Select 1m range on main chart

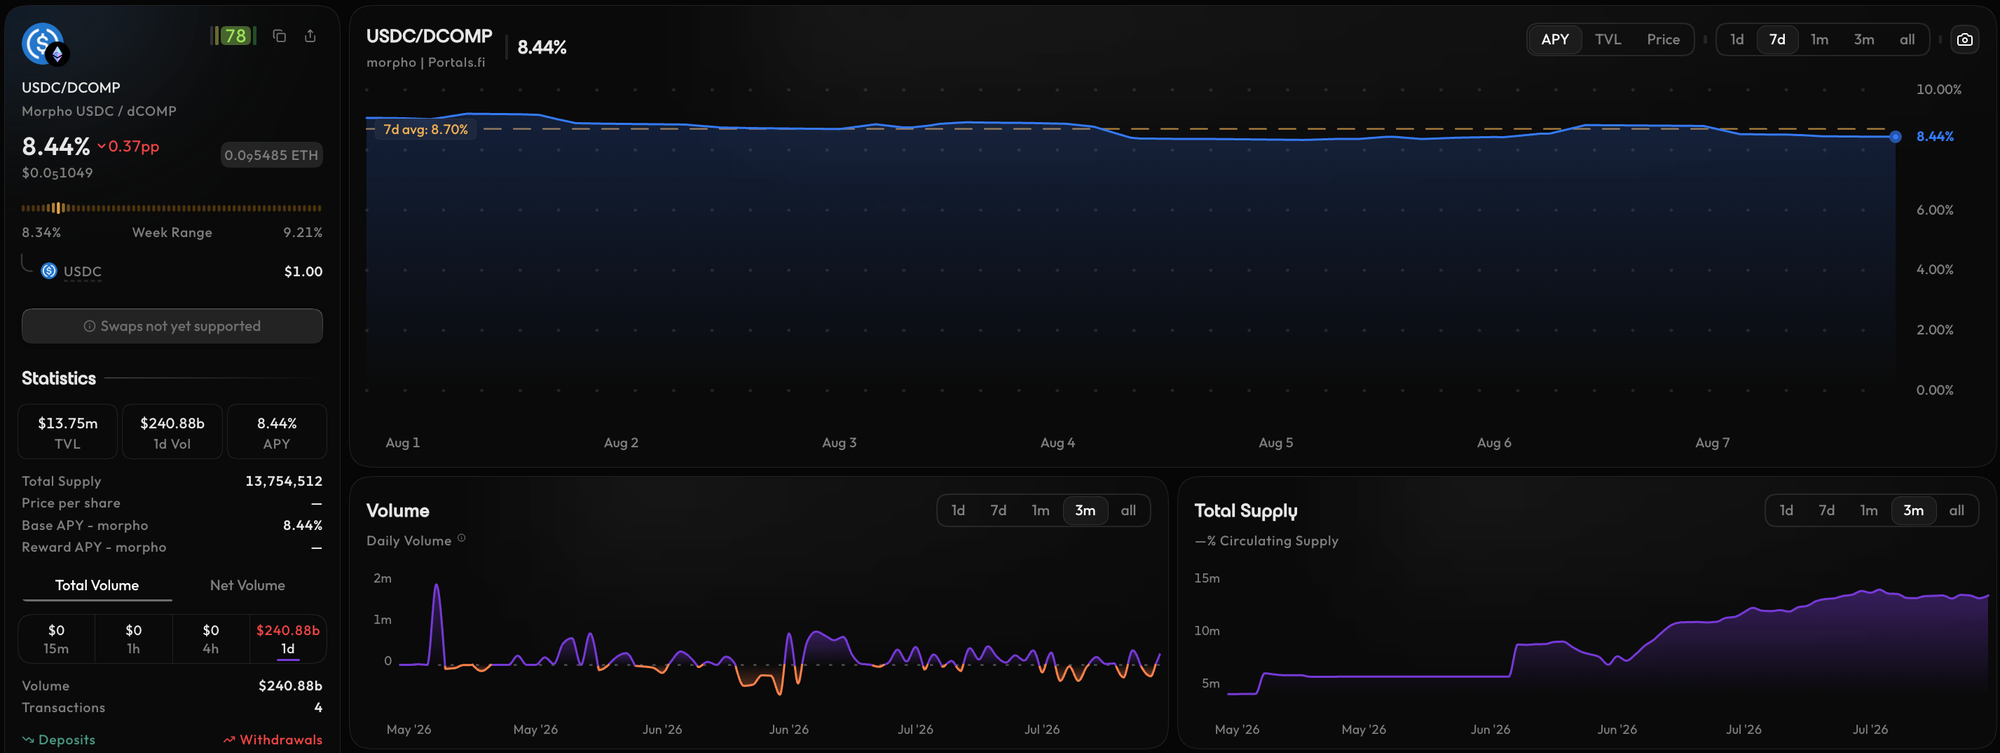(1819, 40)
